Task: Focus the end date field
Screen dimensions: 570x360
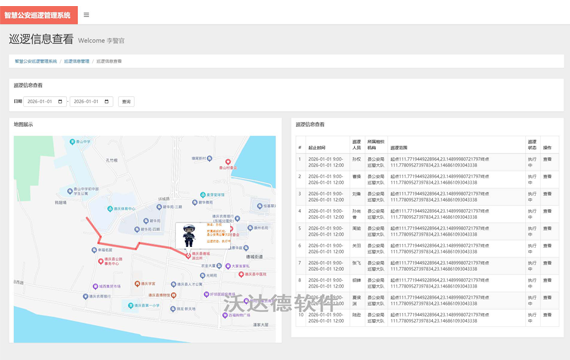Action: click(x=91, y=101)
